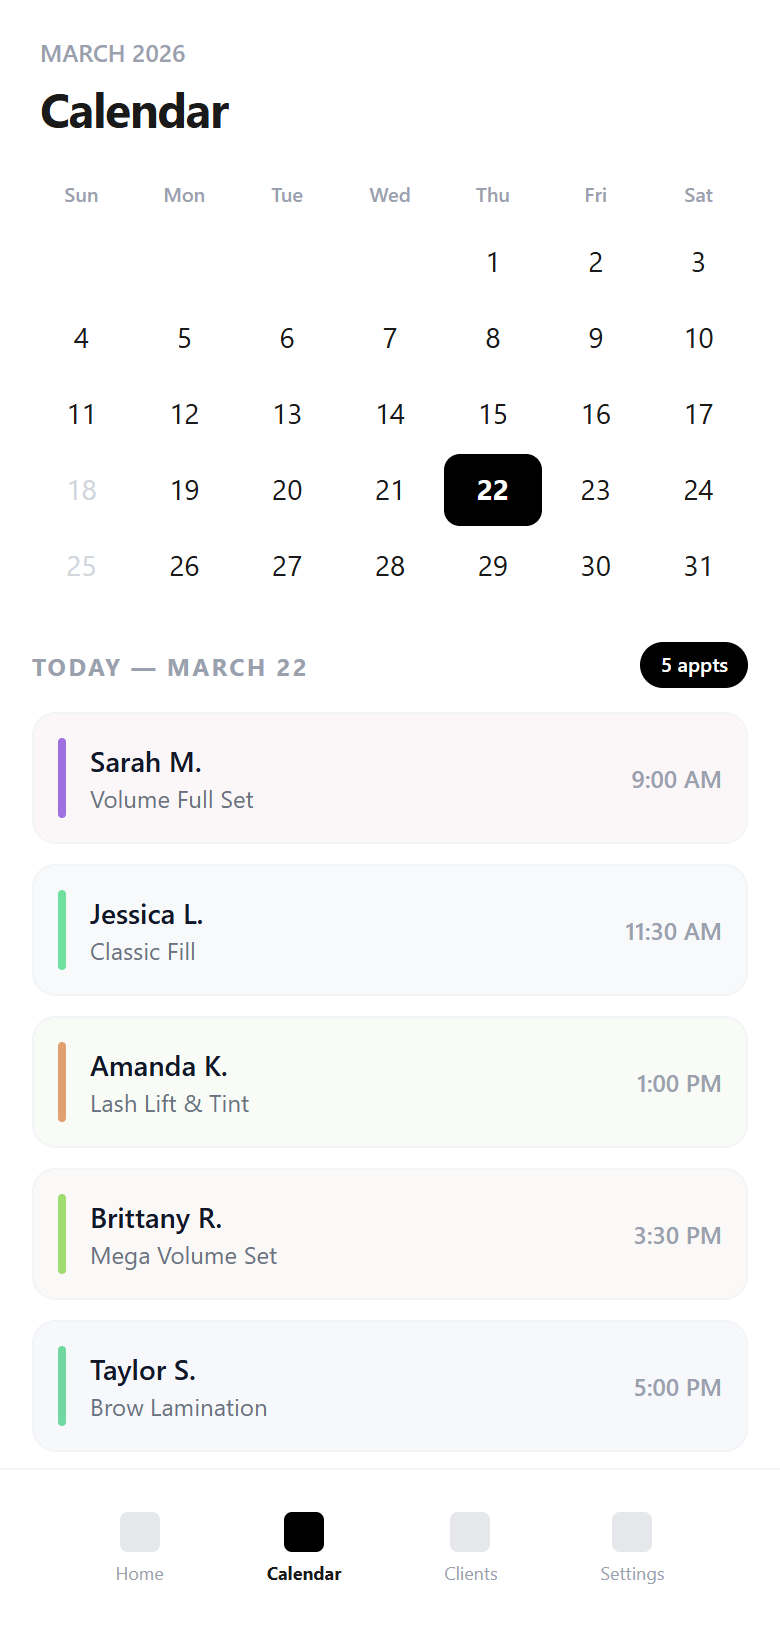Select March 22 in the calendar
The width and height of the screenshot is (780, 1628).
pos(493,490)
